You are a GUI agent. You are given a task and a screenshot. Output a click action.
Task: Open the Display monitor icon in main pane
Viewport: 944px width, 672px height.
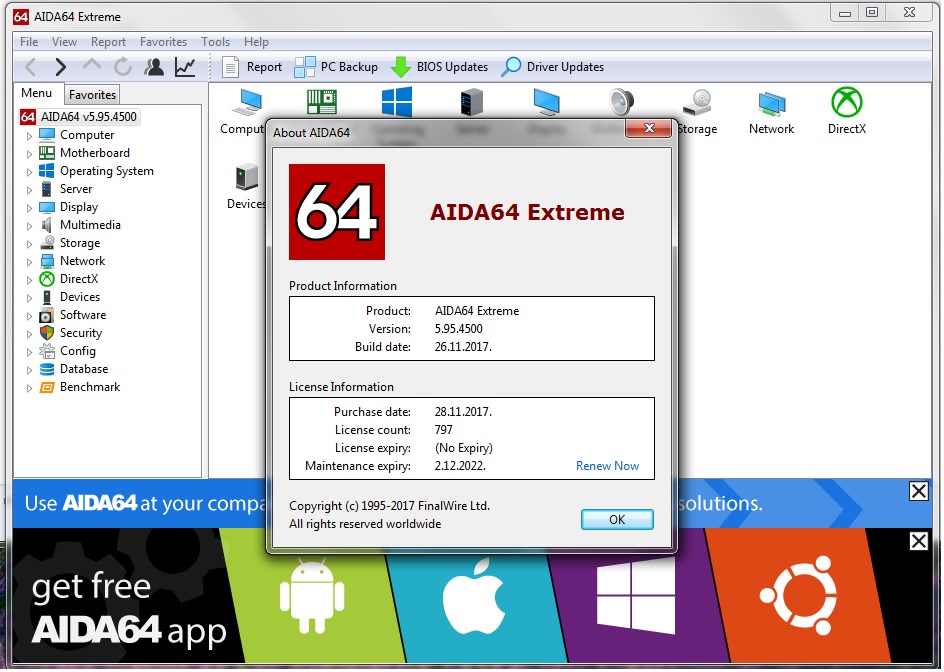tap(547, 101)
